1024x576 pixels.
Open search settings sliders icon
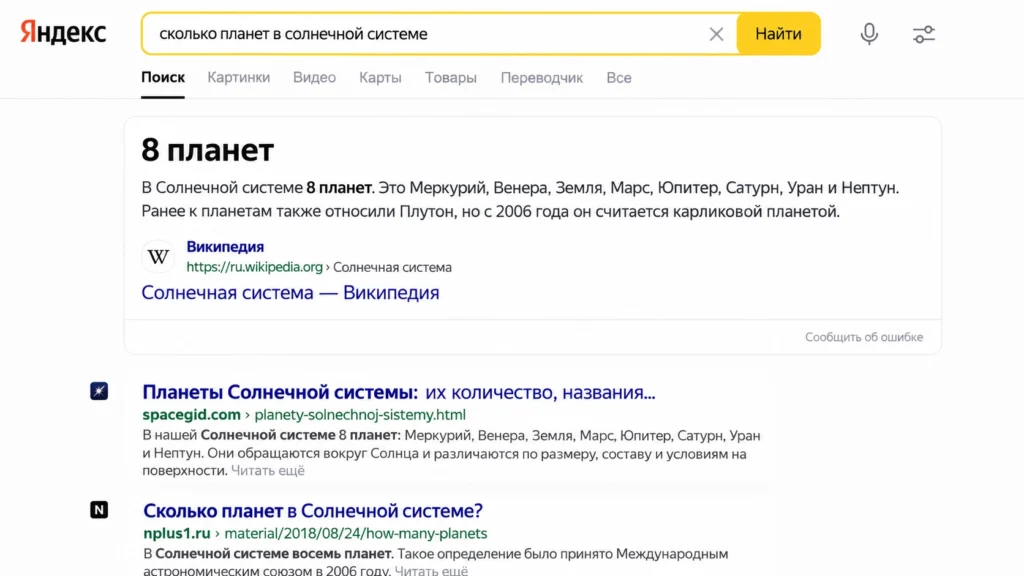coord(923,34)
